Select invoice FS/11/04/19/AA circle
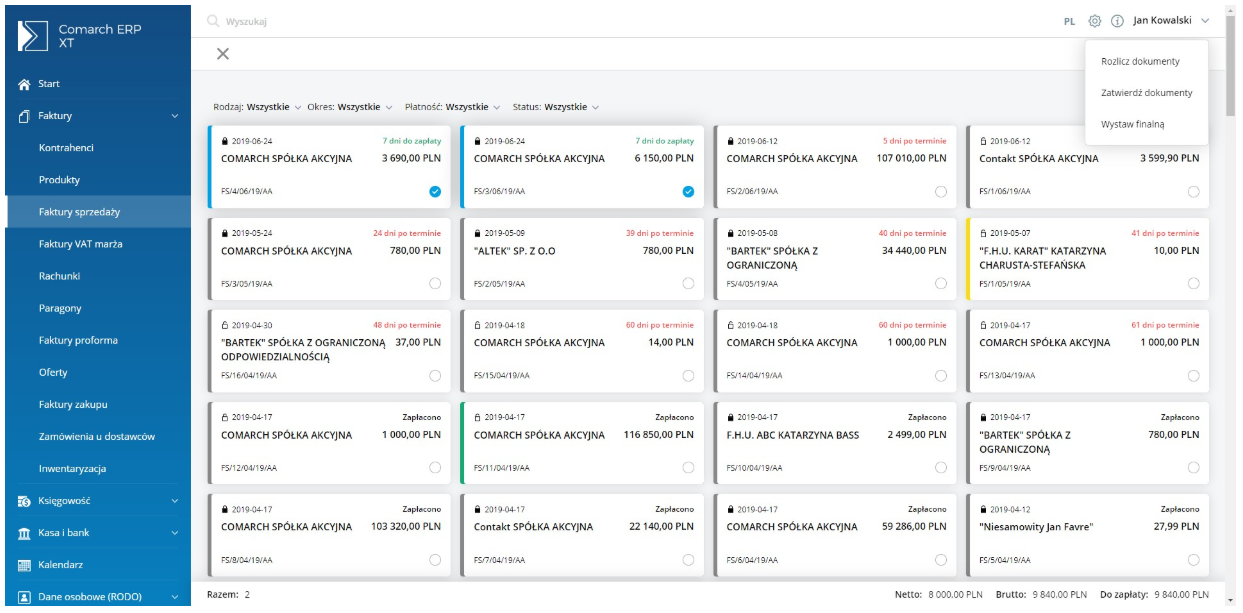1243x613 pixels. pyautogui.click(x=688, y=467)
